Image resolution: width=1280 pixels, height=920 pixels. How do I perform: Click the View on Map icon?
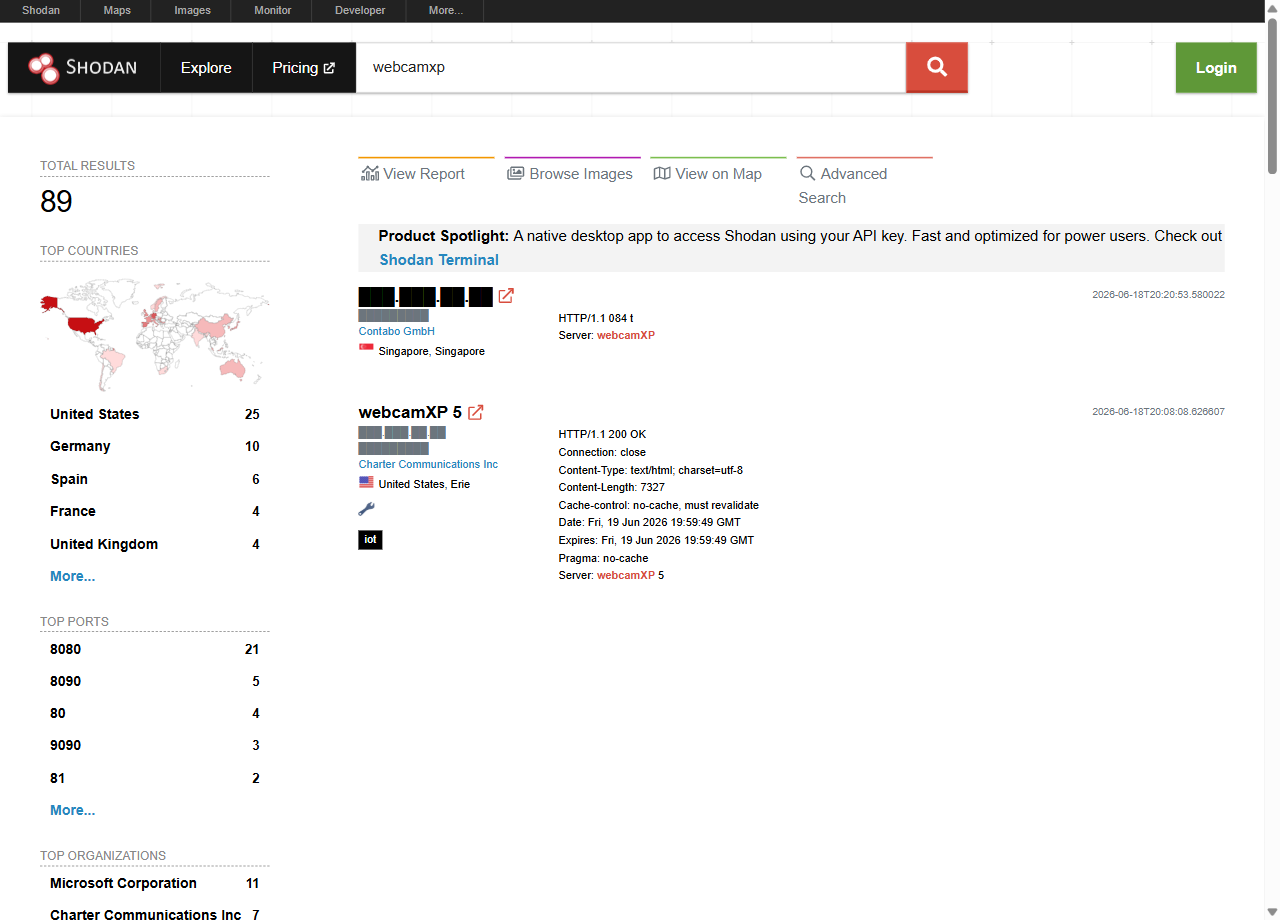point(662,173)
